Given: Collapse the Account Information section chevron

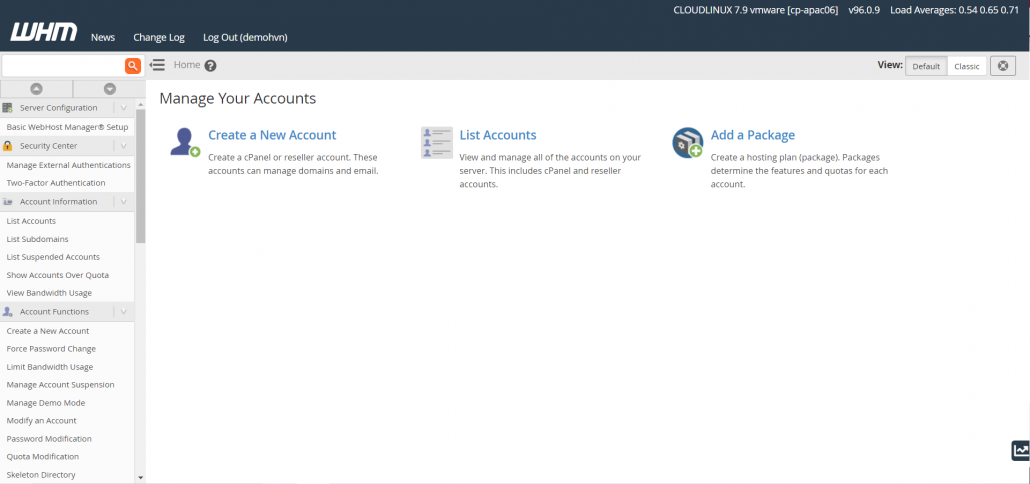Looking at the screenshot, I should [123, 202].
